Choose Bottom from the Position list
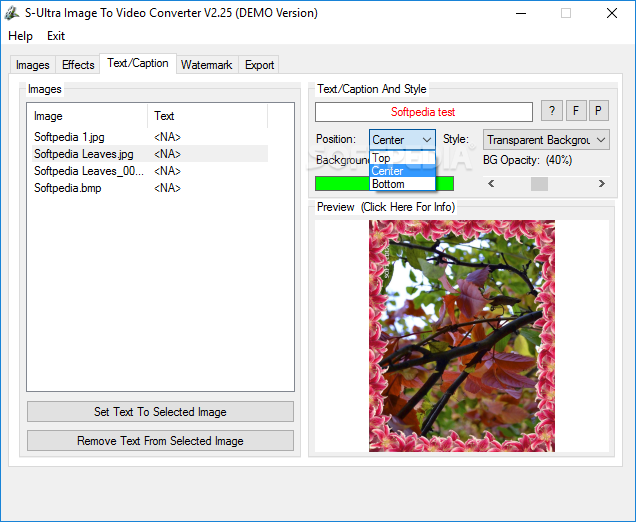 [x=402, y=184]
